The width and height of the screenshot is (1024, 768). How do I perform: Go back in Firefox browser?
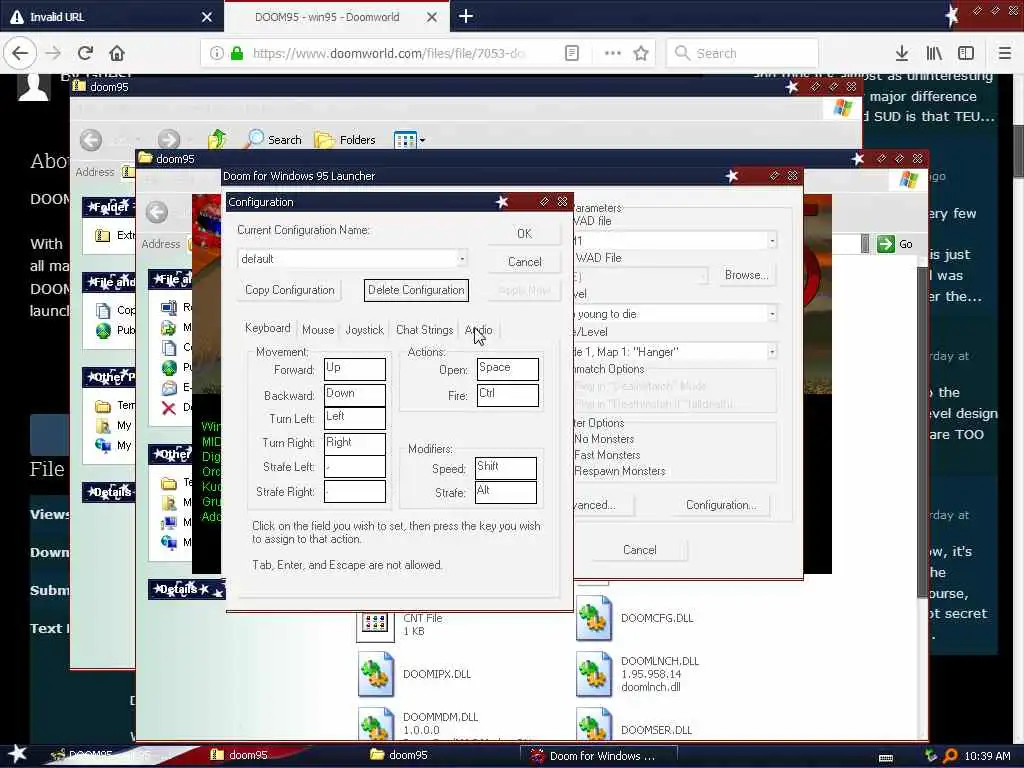point(20,53)
